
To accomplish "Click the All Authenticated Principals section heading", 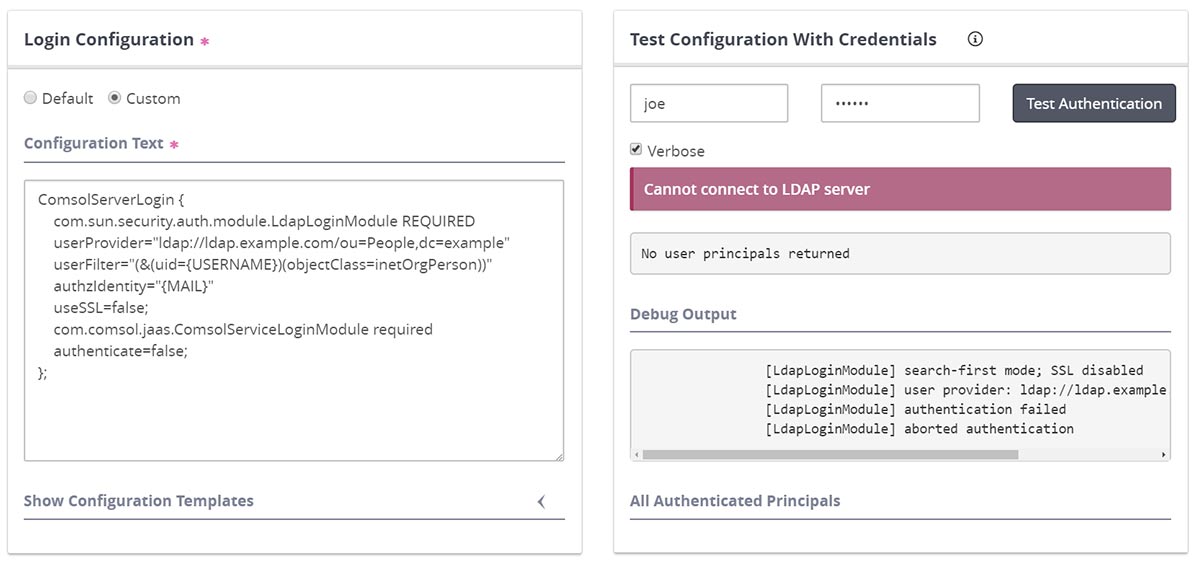I will point(735,501).
